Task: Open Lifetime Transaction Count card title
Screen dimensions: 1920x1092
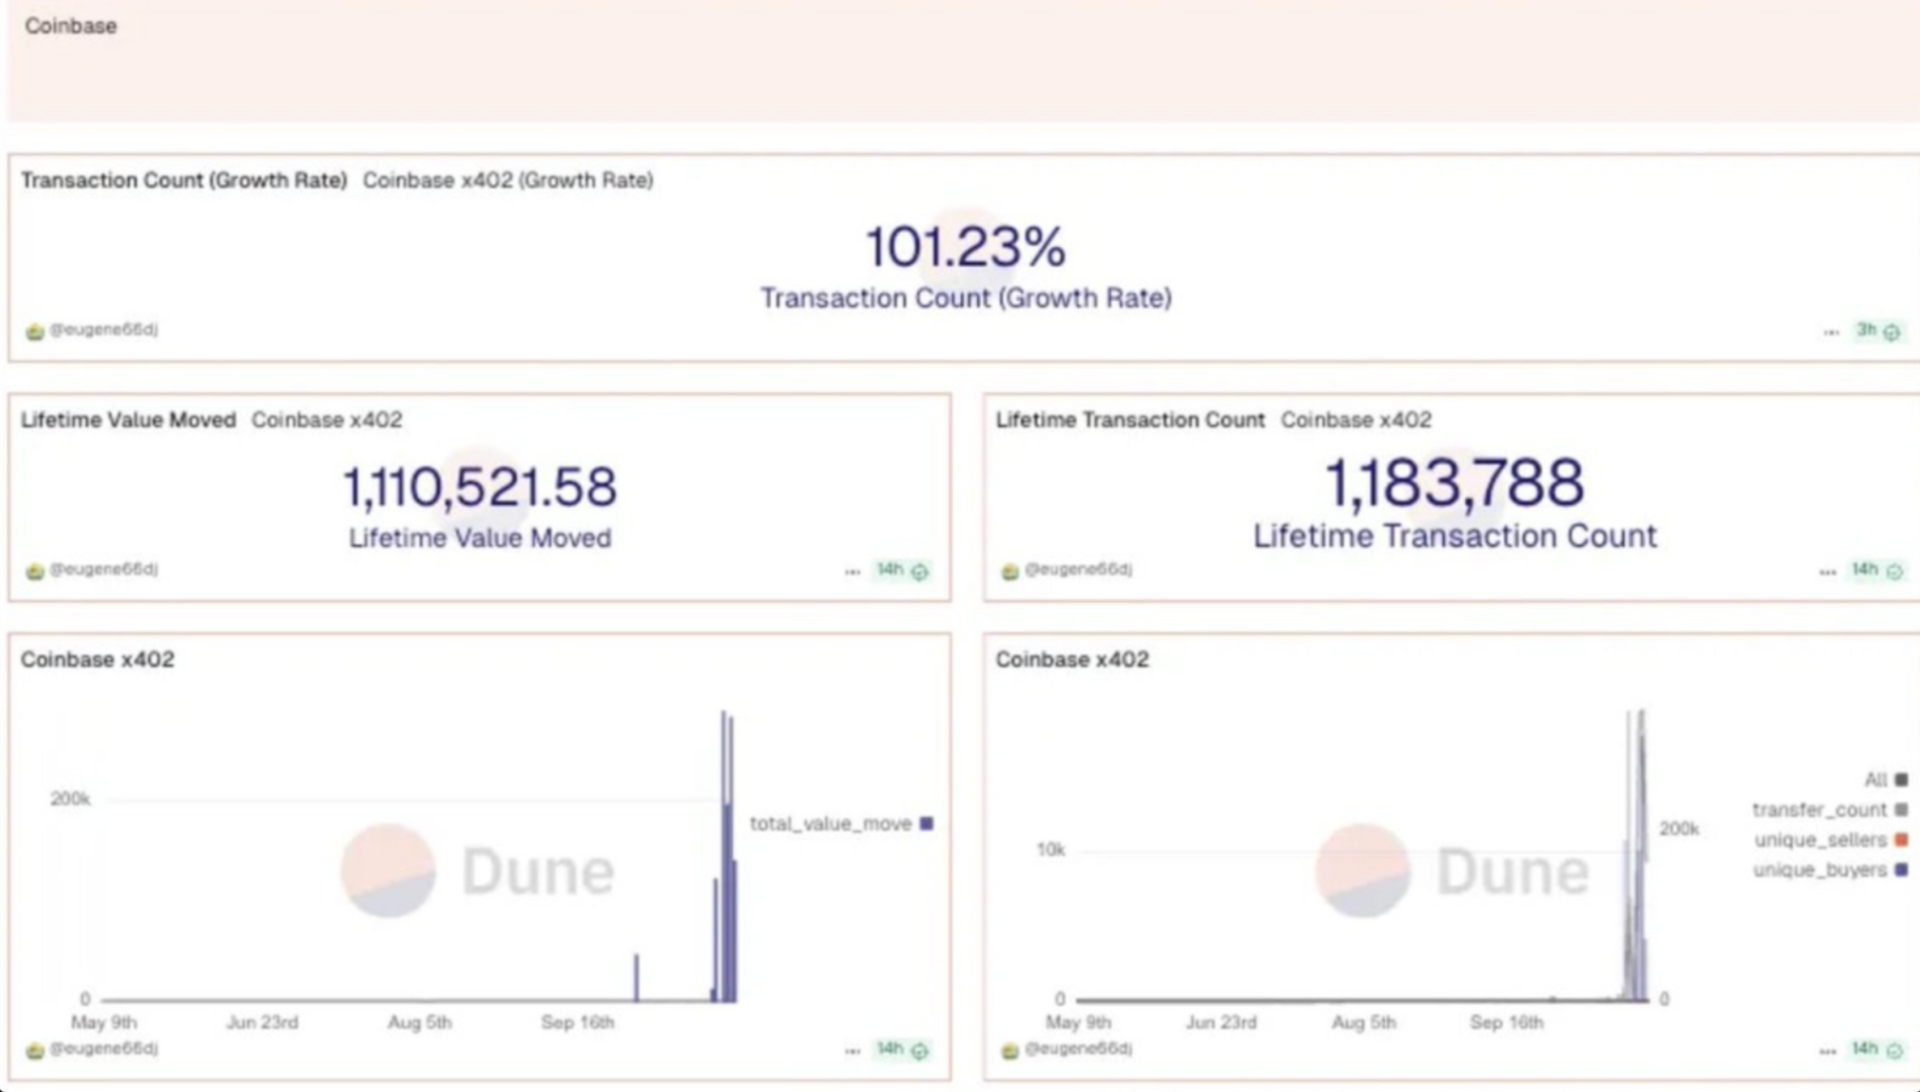Action: [x=1130, y=420]
